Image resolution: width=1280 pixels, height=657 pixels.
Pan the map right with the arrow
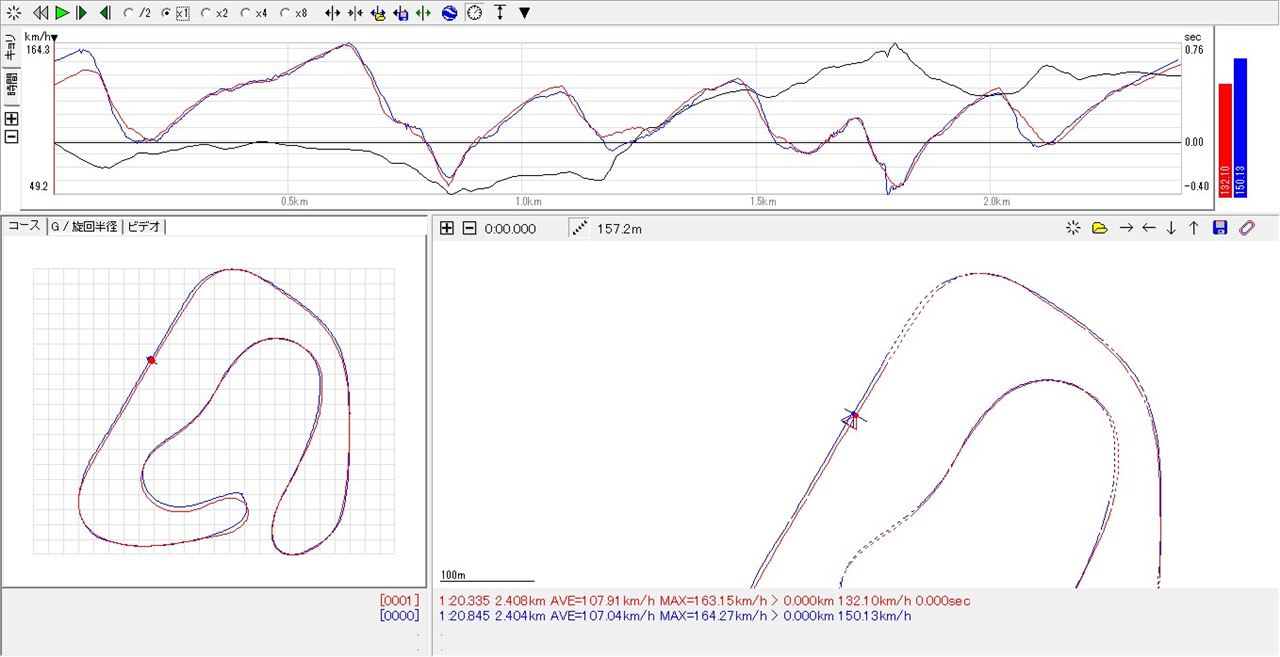tap(1126, 228)
